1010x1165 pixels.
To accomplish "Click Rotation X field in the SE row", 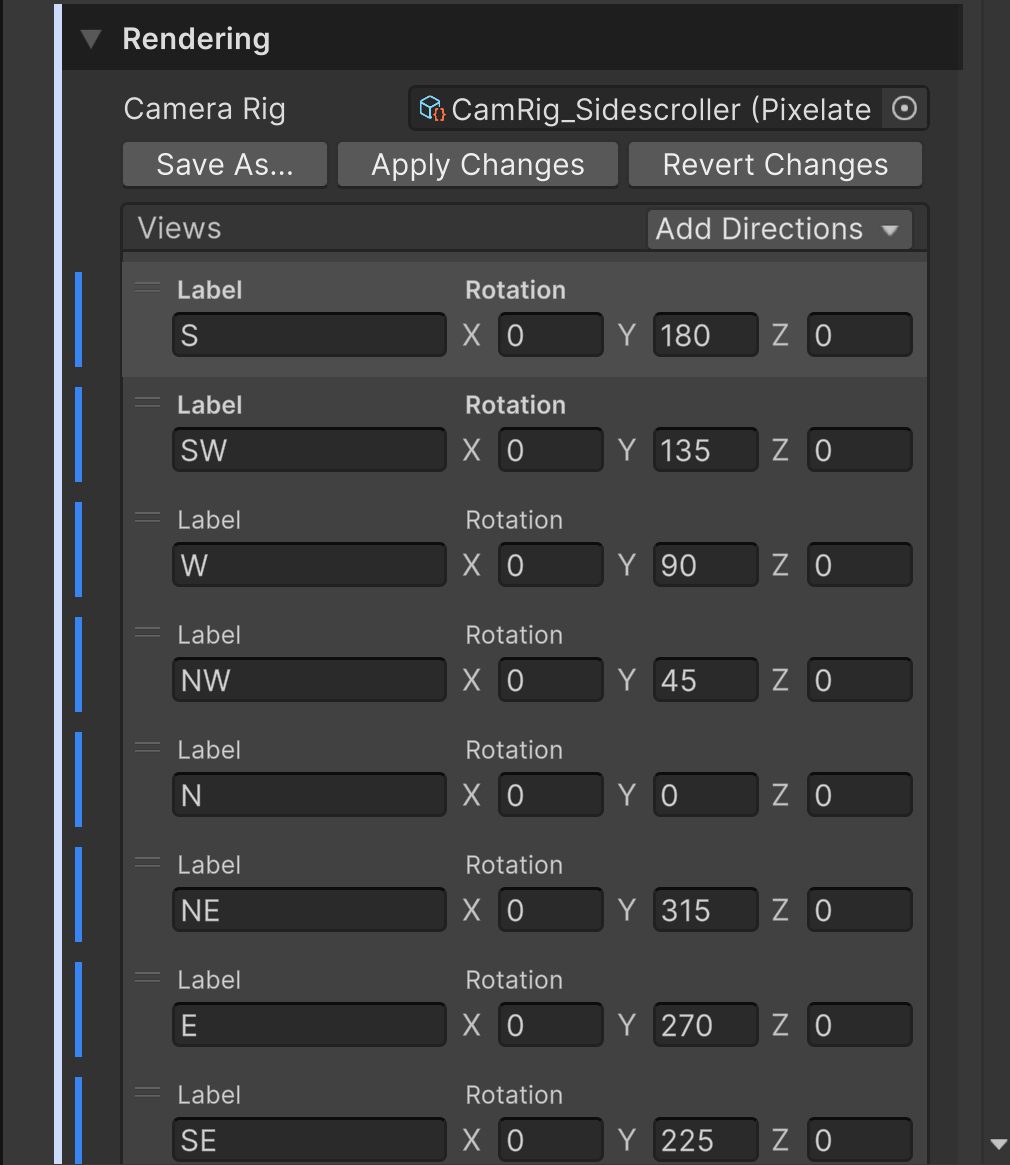I will 551,1140.
